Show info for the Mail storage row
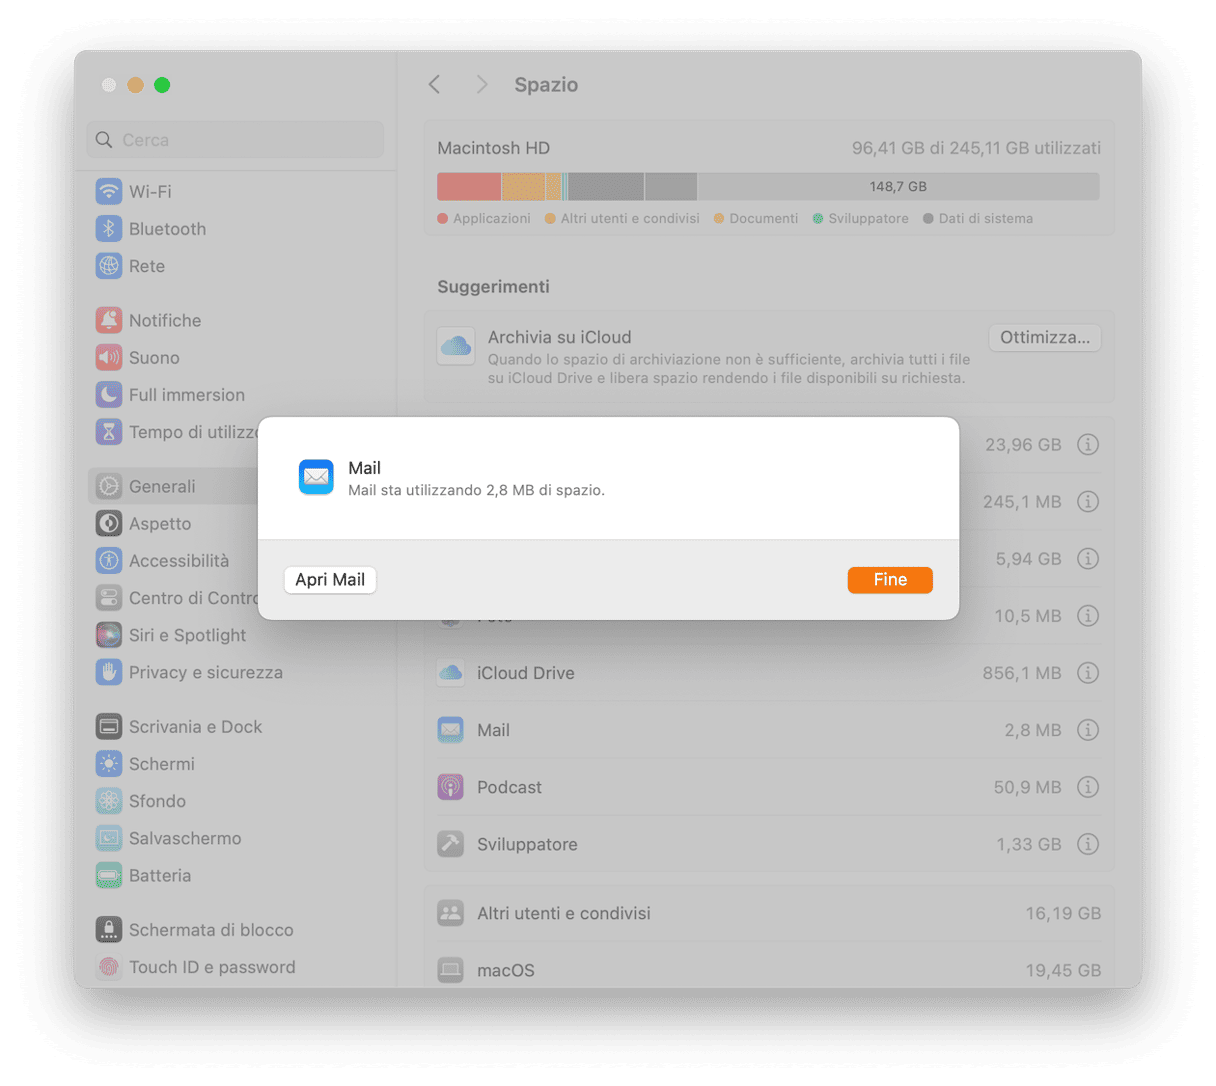 tap(1088, 730)
